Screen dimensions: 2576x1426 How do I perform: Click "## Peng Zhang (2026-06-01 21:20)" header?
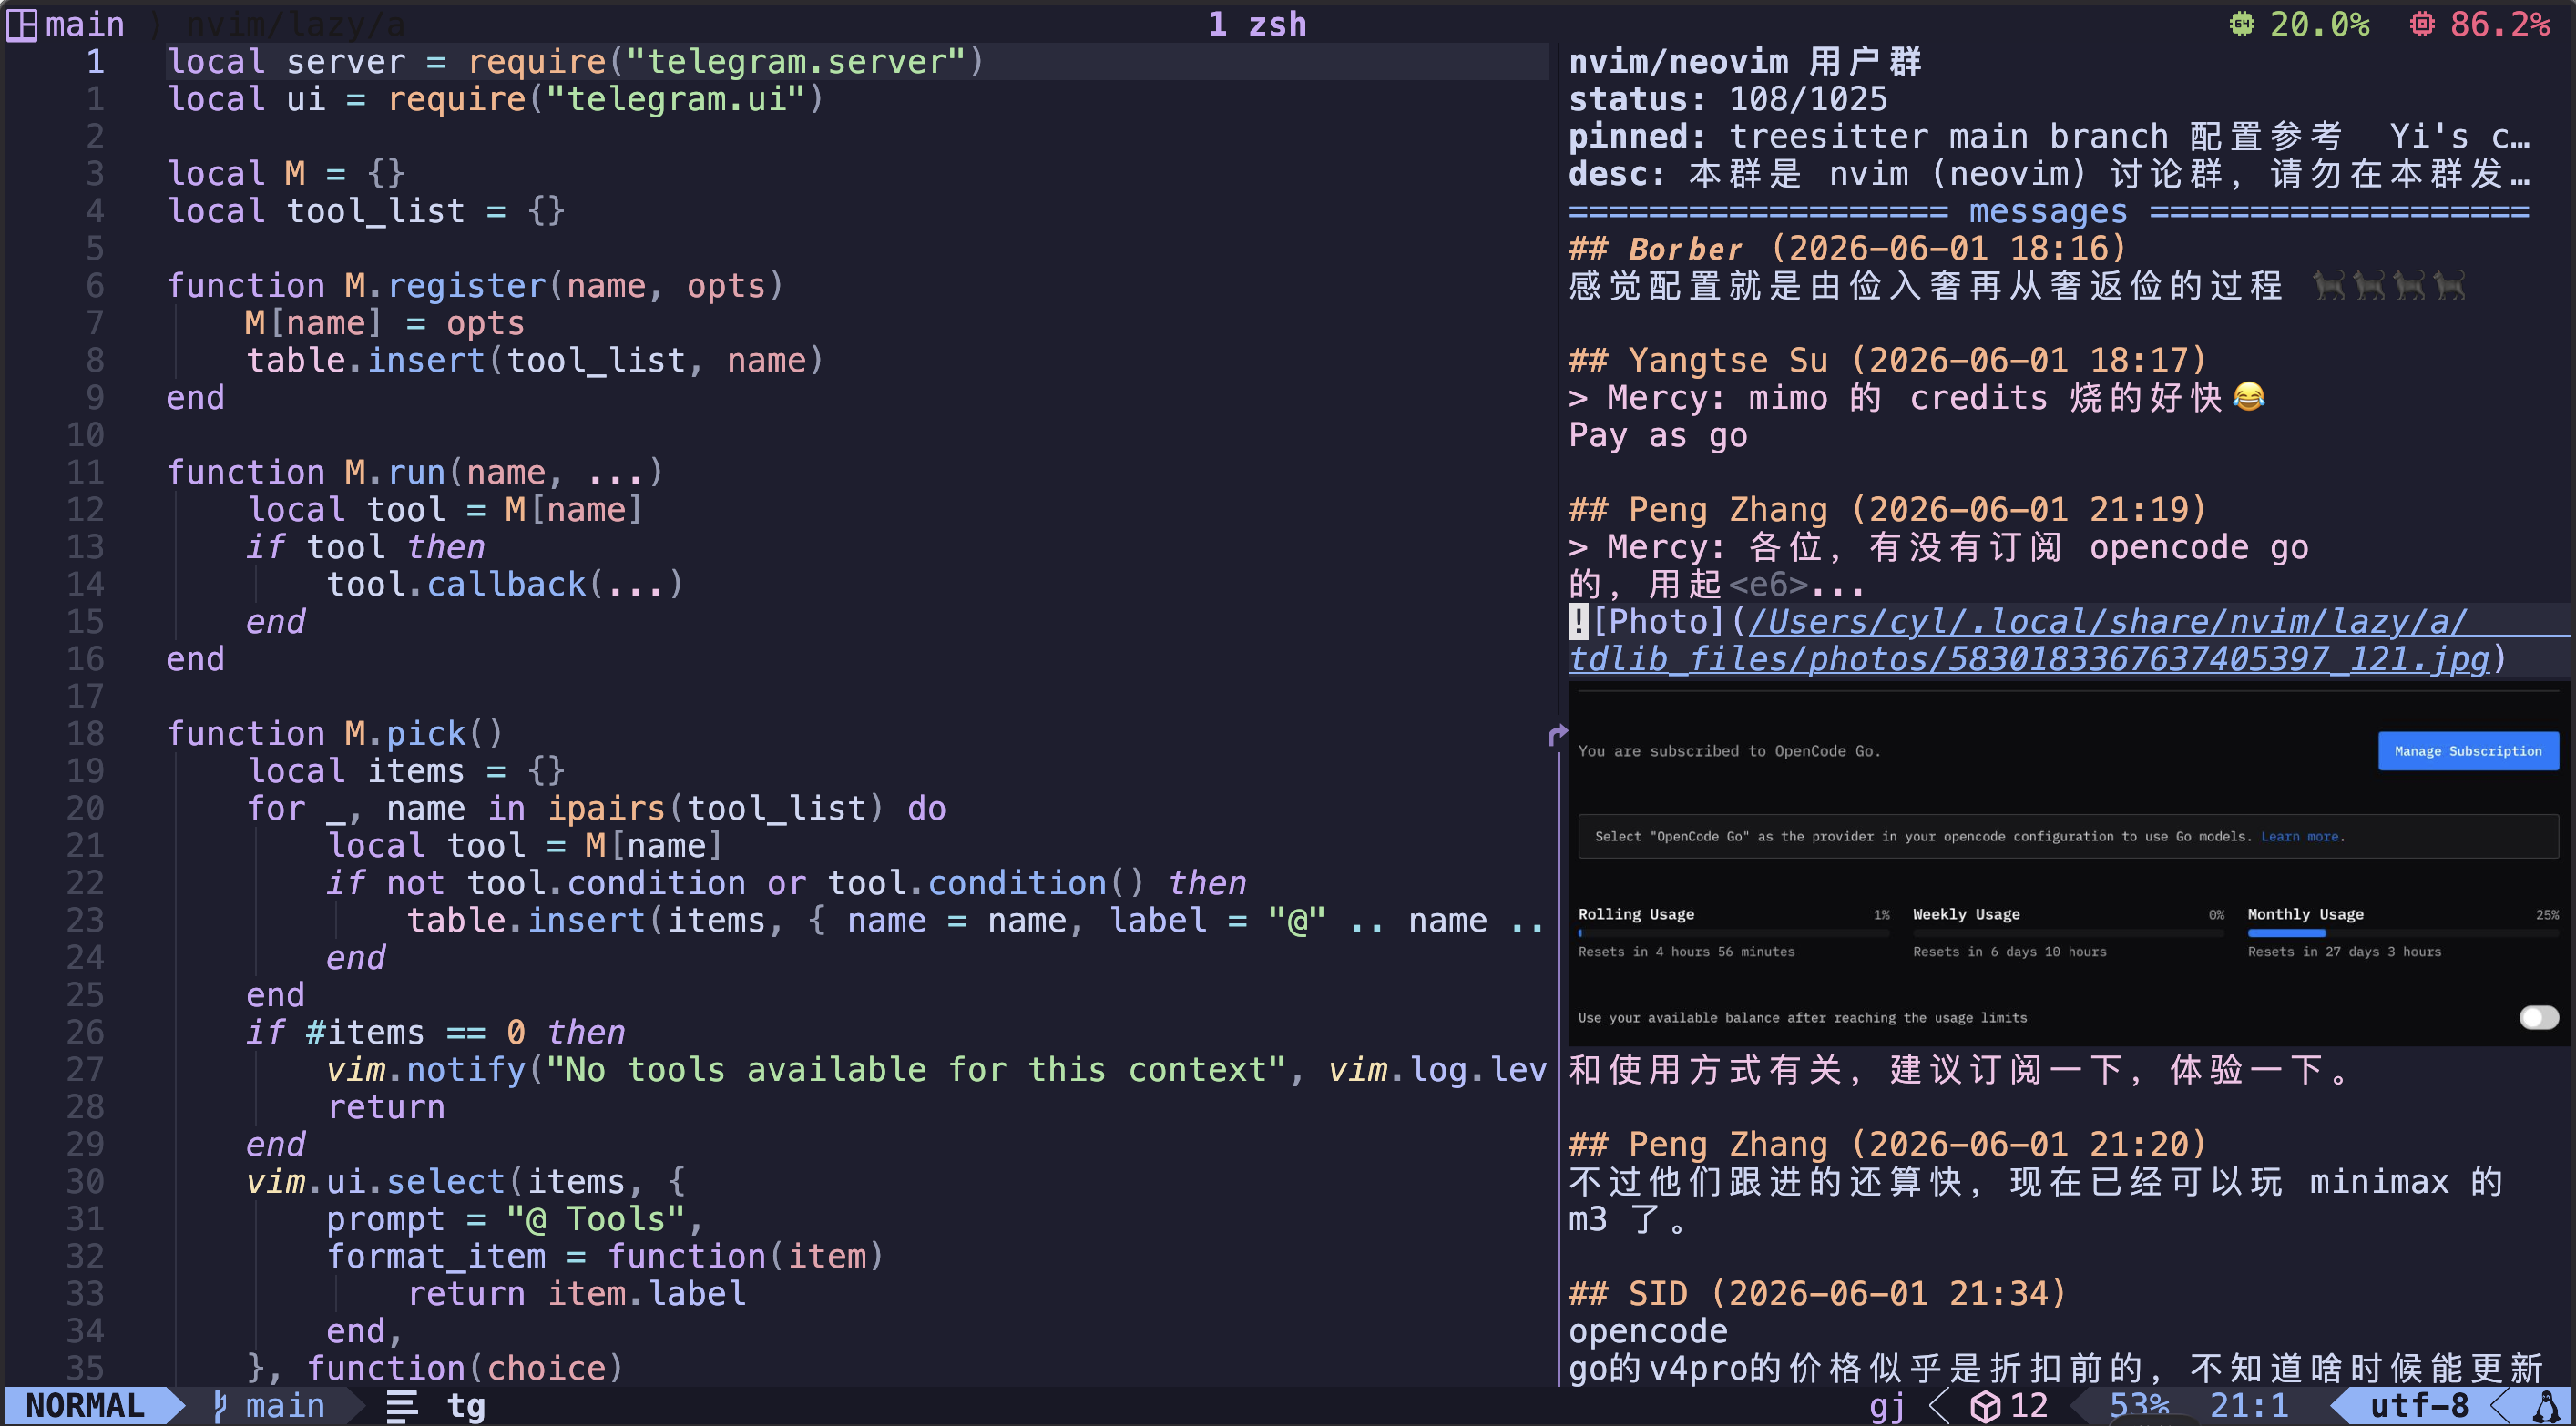(1887, 1144)
